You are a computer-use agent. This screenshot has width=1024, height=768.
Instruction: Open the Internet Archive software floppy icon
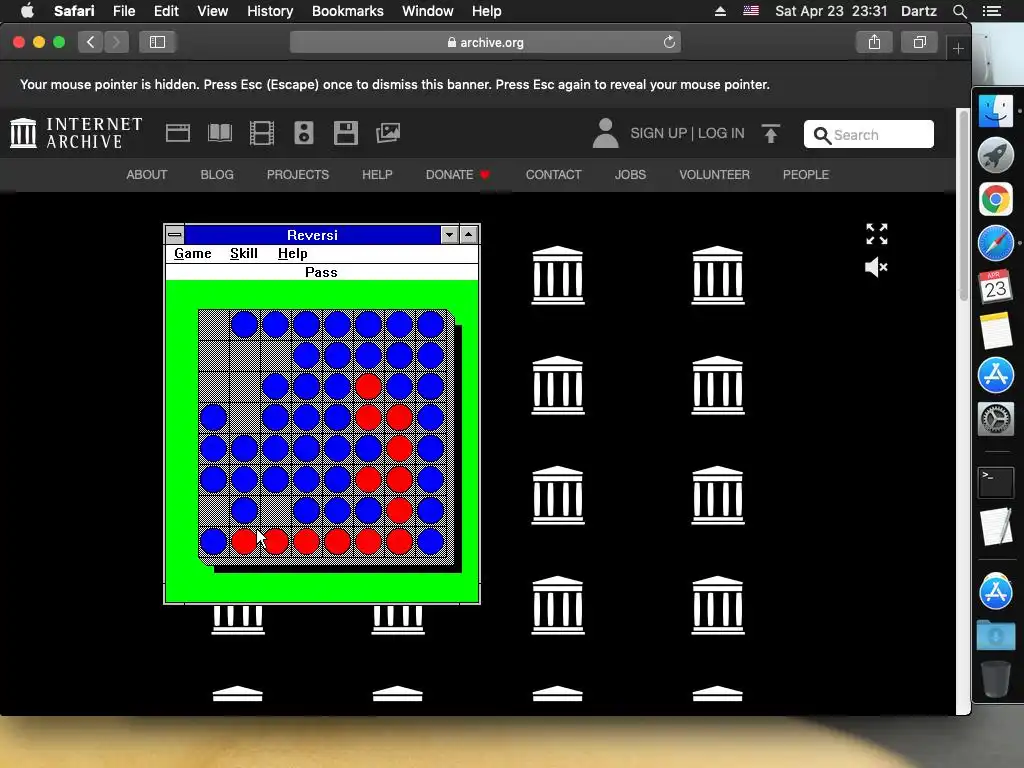coord(345,133)
